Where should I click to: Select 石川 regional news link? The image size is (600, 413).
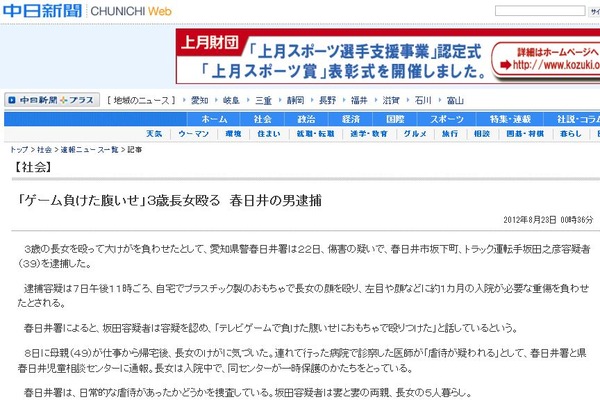(x=423, y=100)
